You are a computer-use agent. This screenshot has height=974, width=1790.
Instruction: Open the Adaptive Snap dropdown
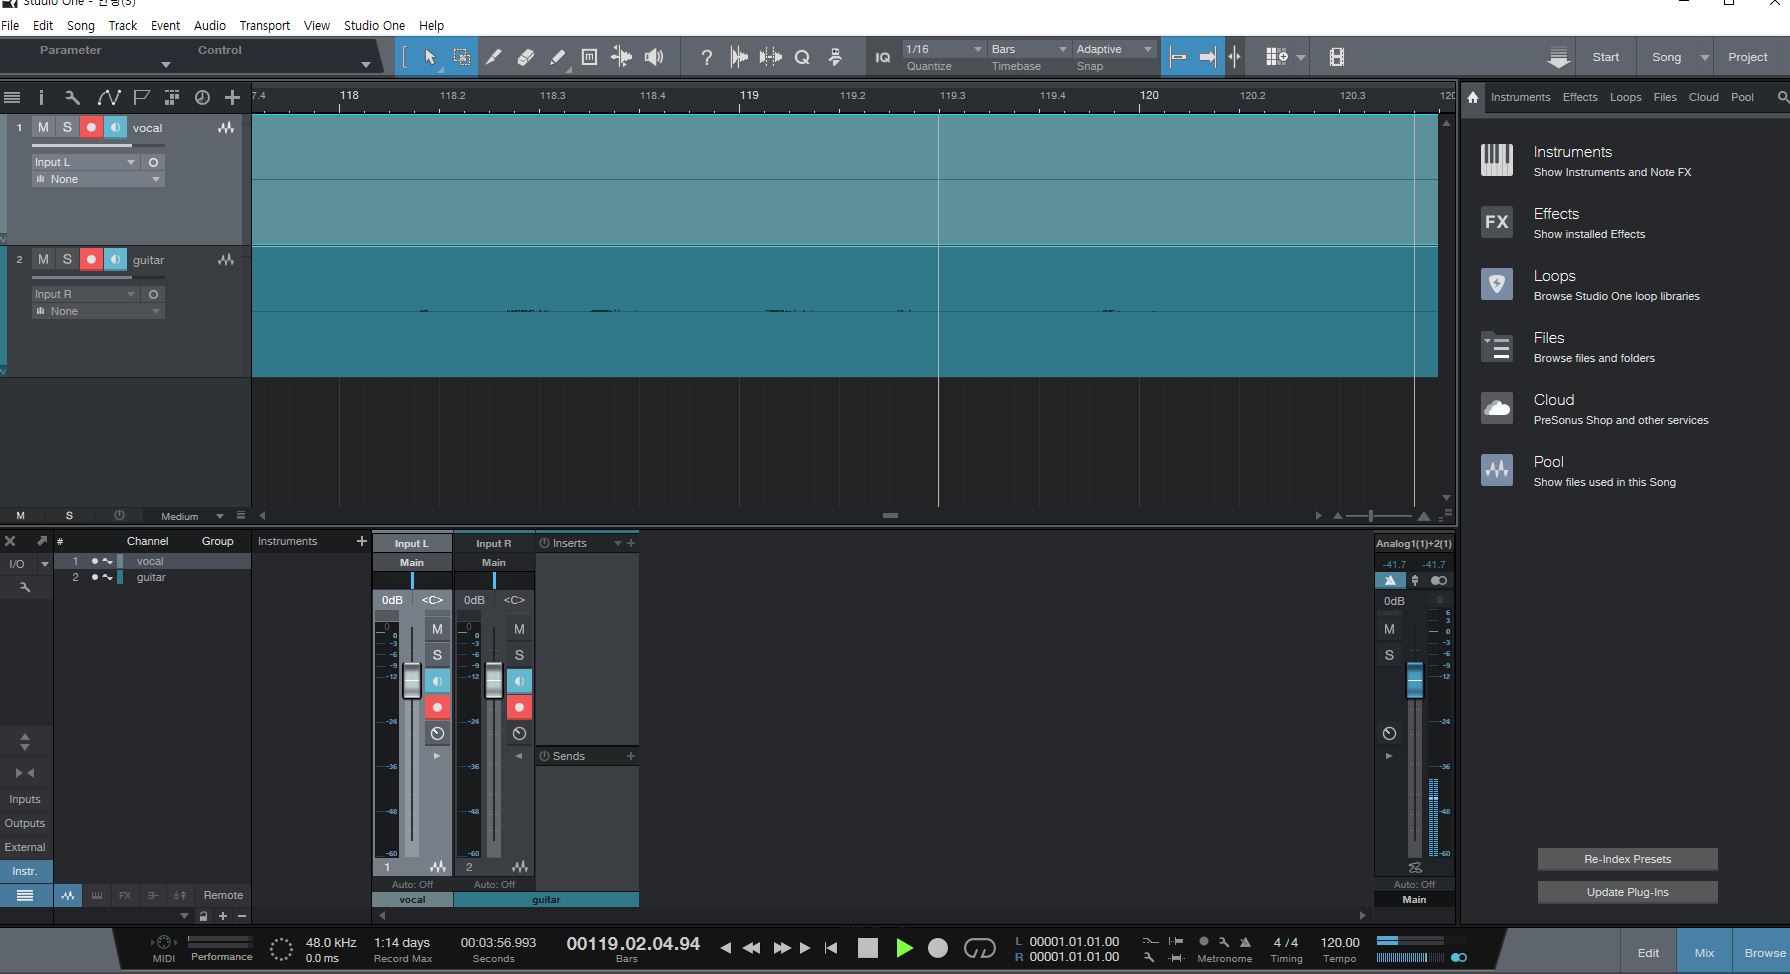pos(1114,49)
